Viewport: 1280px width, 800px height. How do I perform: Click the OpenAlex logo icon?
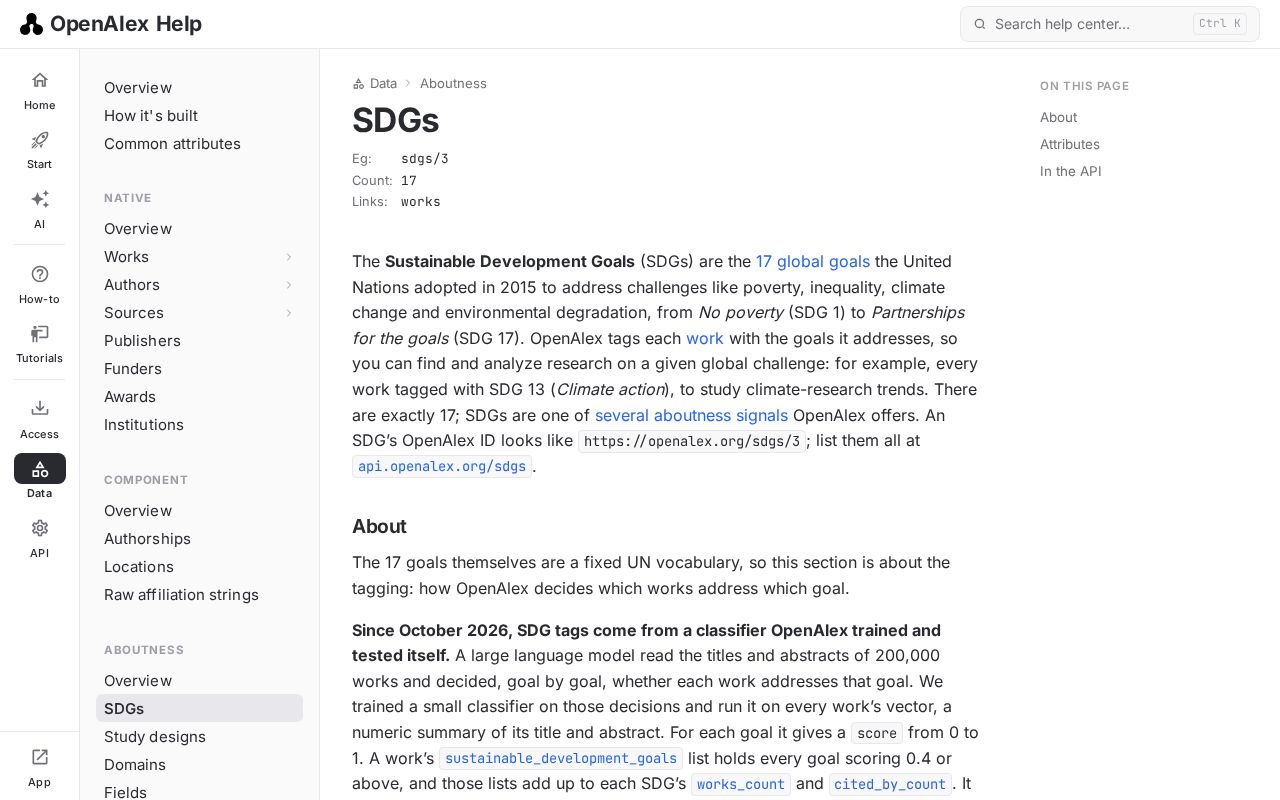(x=31, y=24)
